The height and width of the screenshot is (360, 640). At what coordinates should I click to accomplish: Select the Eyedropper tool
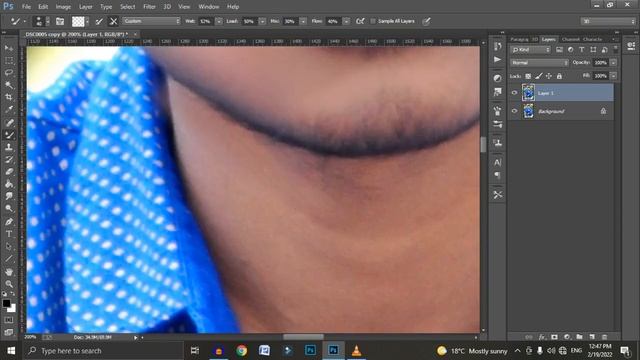pyautogui.click(x=9, y=109)
